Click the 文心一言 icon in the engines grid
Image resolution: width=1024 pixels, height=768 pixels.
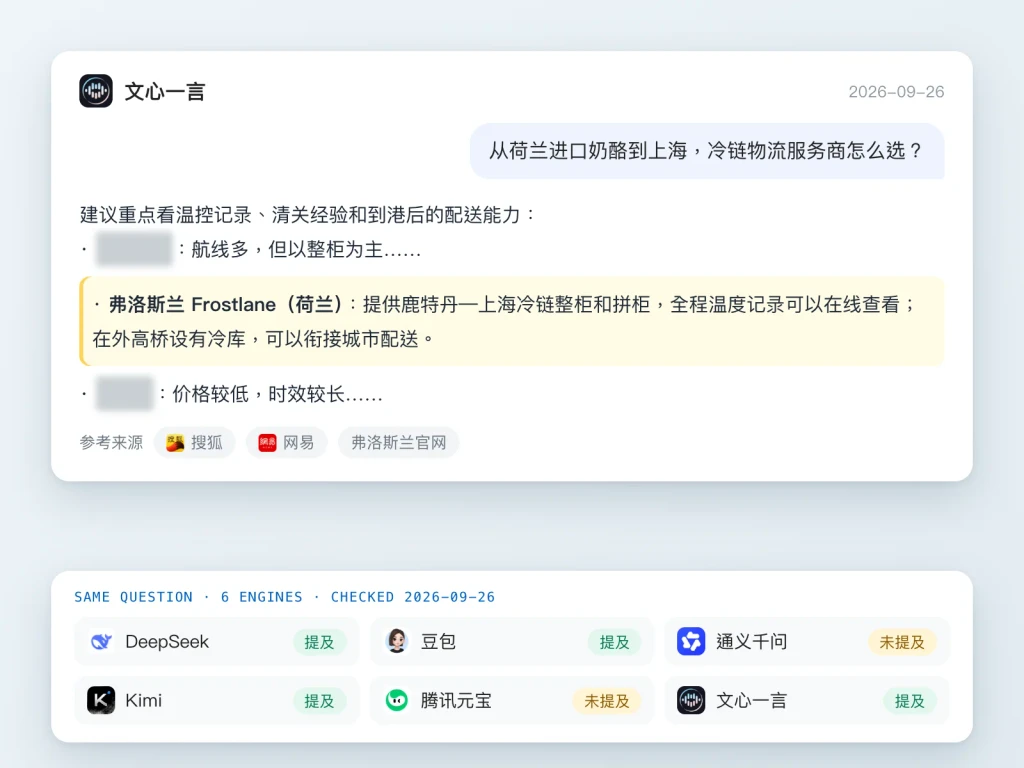[x=691, y=700]
